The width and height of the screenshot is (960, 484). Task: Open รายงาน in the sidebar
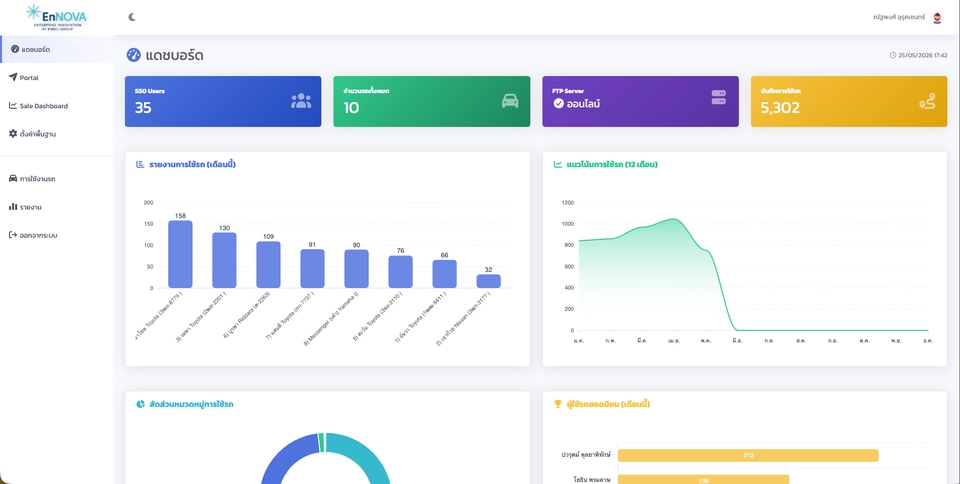[56, 207]
